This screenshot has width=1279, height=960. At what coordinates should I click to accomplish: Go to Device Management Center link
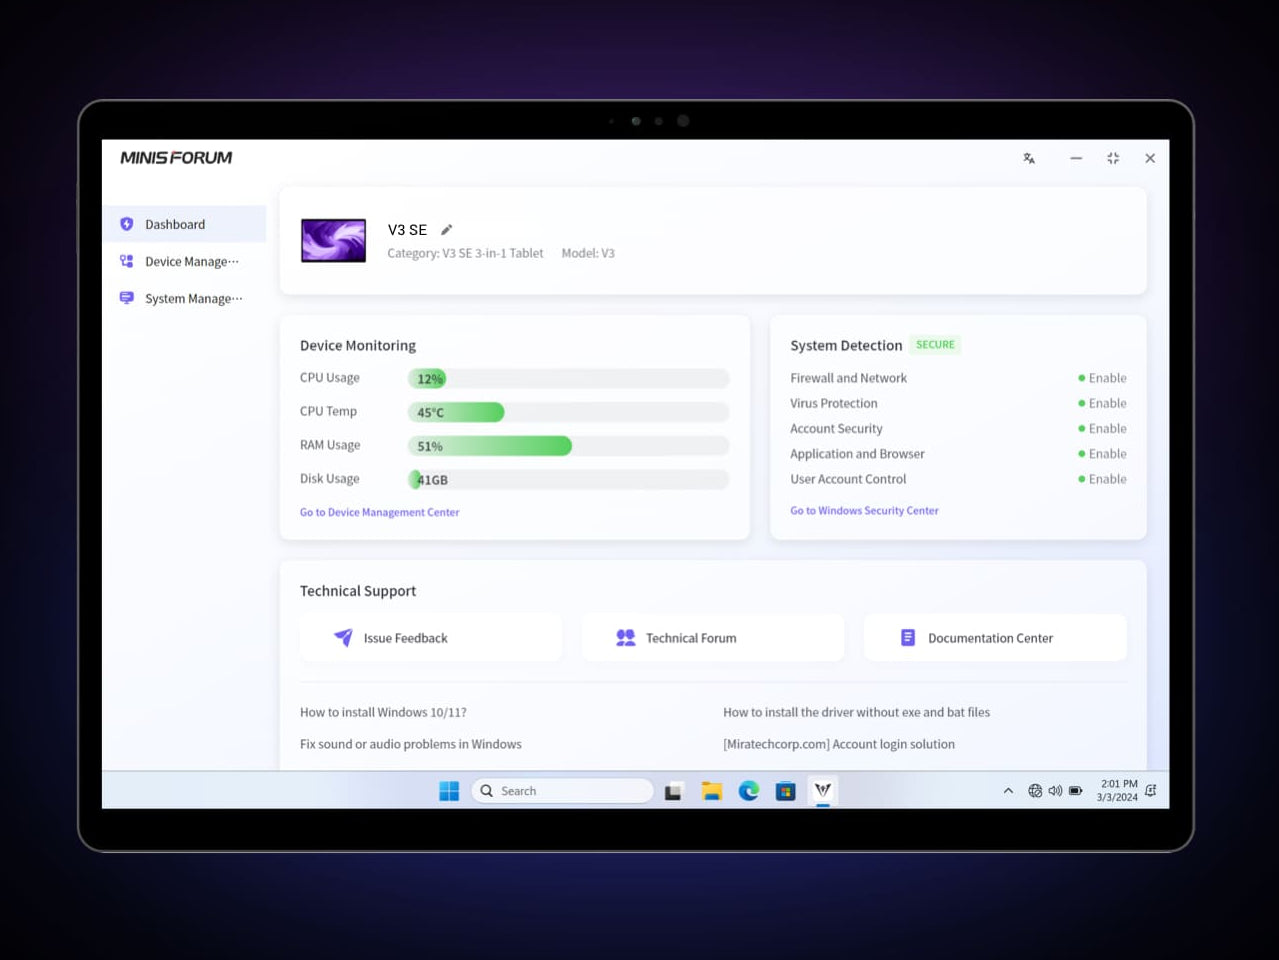tap(379, 512)
